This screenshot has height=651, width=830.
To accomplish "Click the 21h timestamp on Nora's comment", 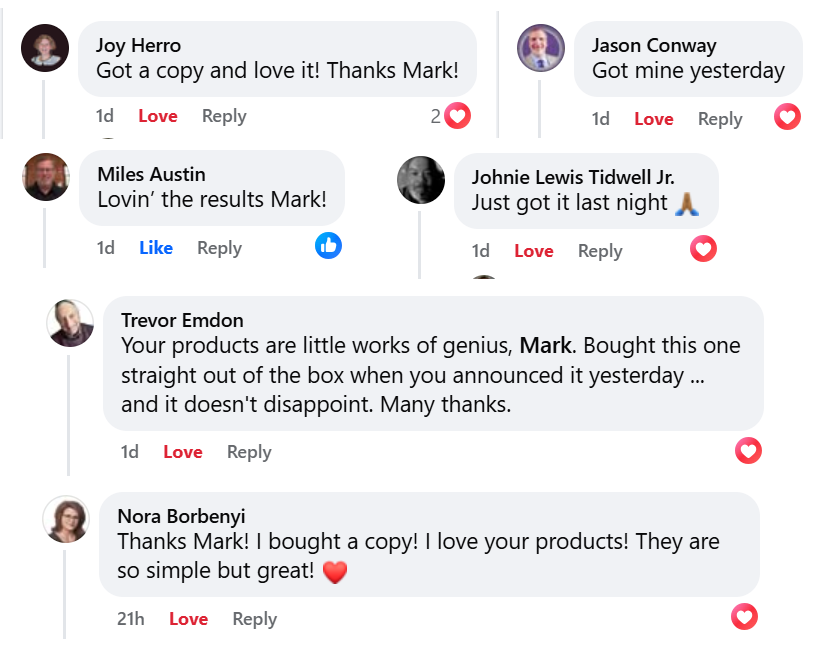I will coord(130,619).
